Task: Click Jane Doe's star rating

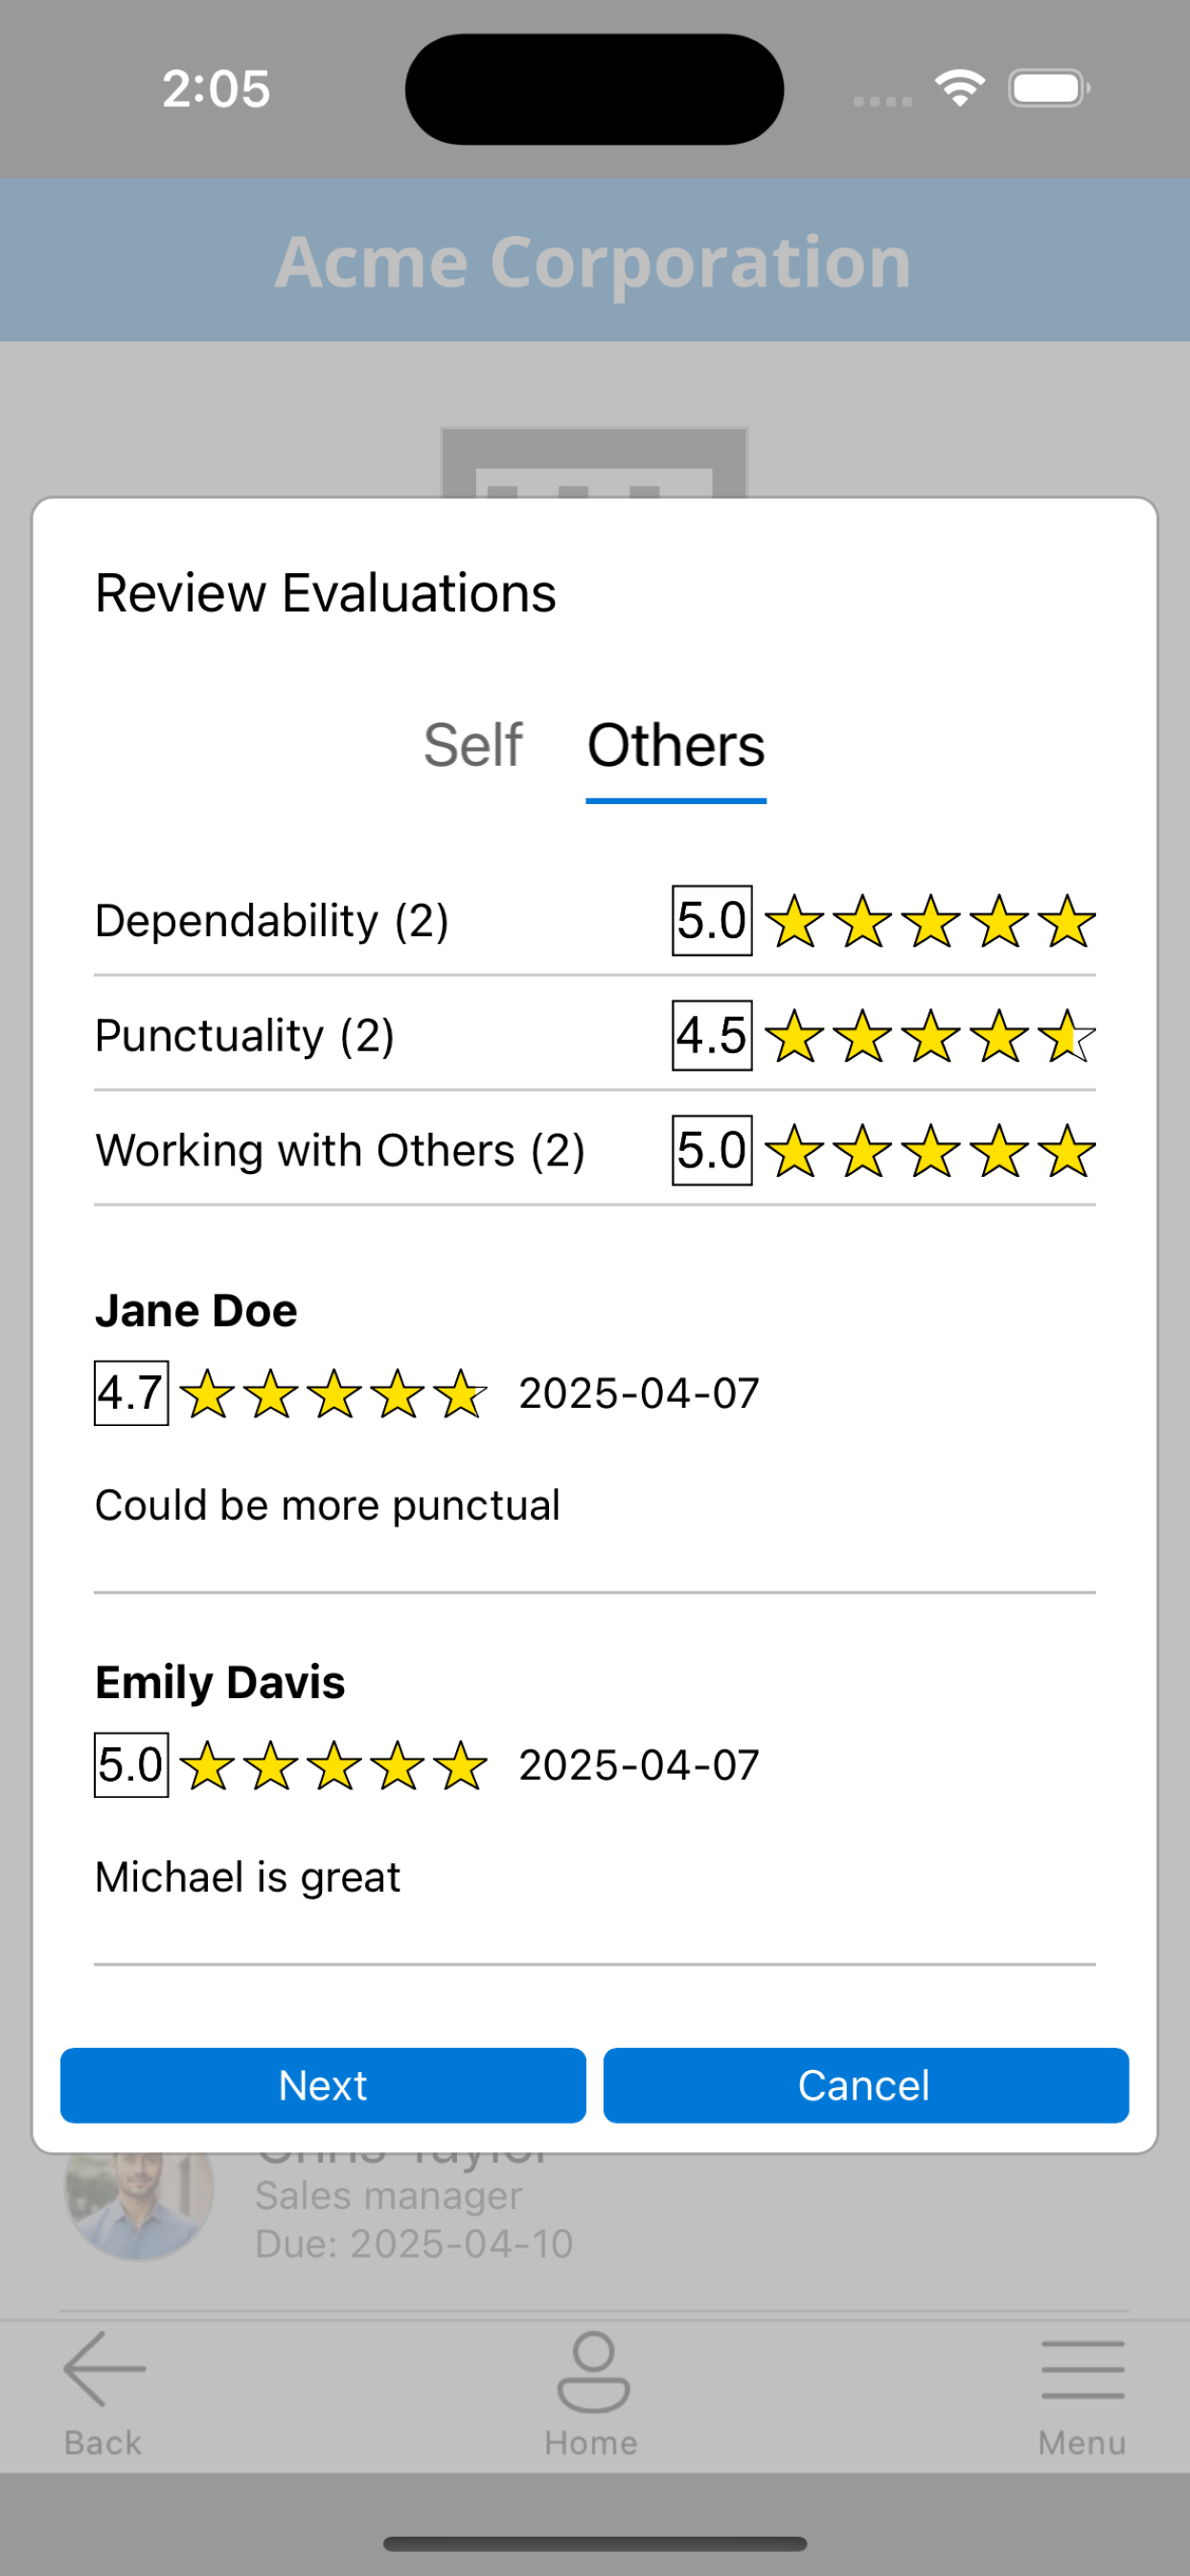Action: tap(334, 1394)
